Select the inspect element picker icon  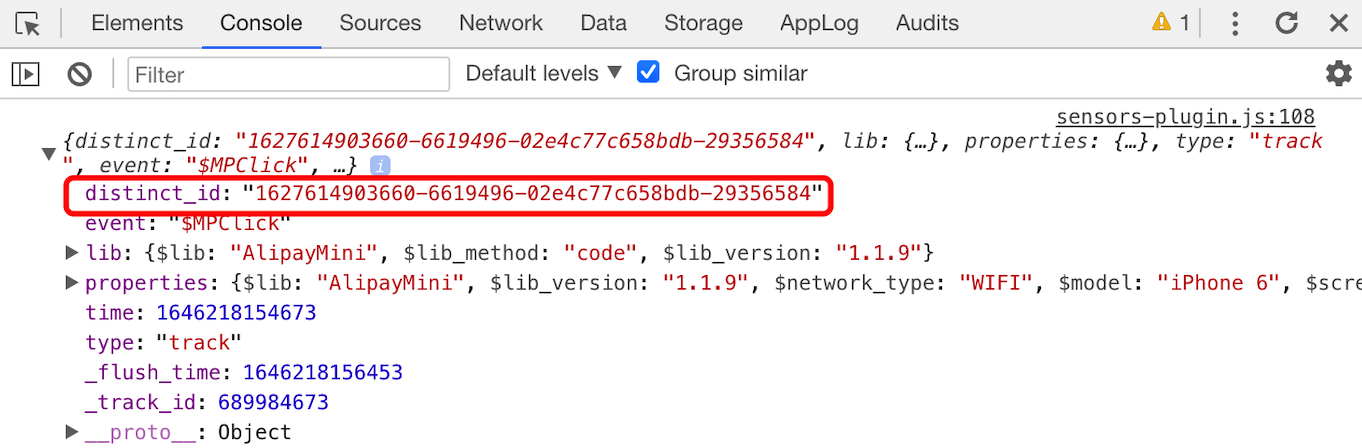pos(29,23)
